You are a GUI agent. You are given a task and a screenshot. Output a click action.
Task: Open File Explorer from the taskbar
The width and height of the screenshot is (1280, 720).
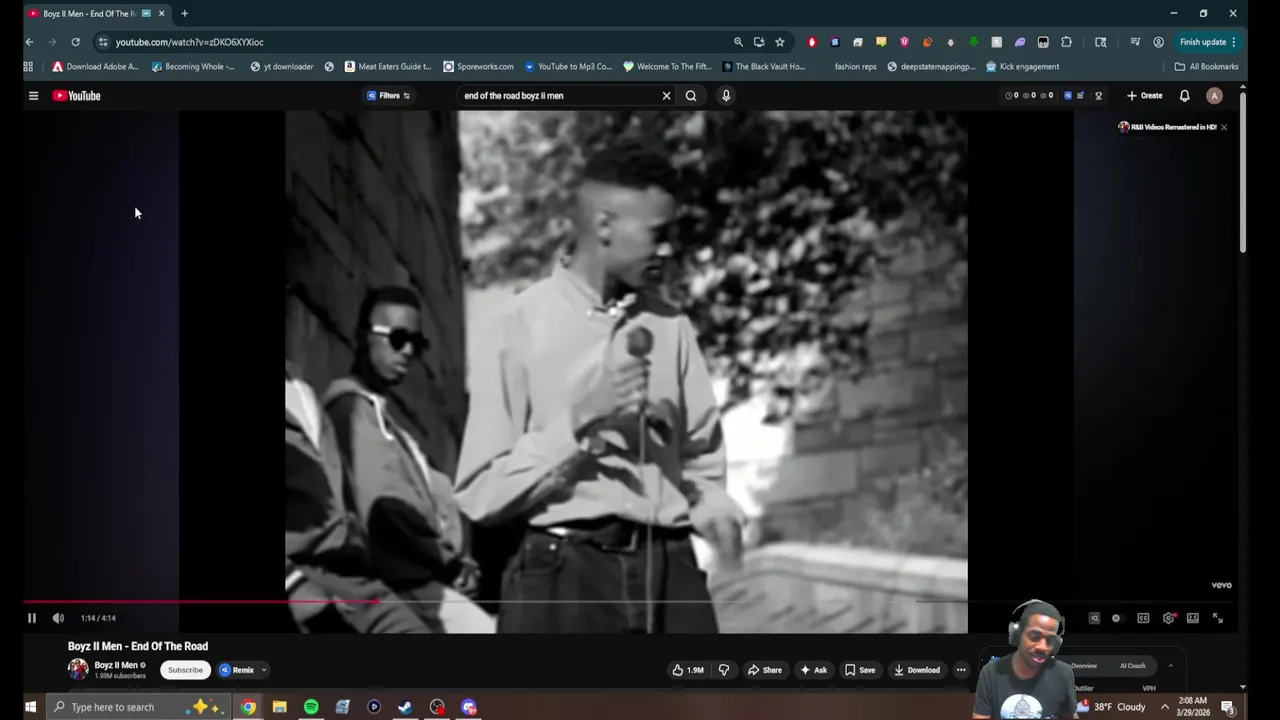pyautogui.click(x=280, y=707)
